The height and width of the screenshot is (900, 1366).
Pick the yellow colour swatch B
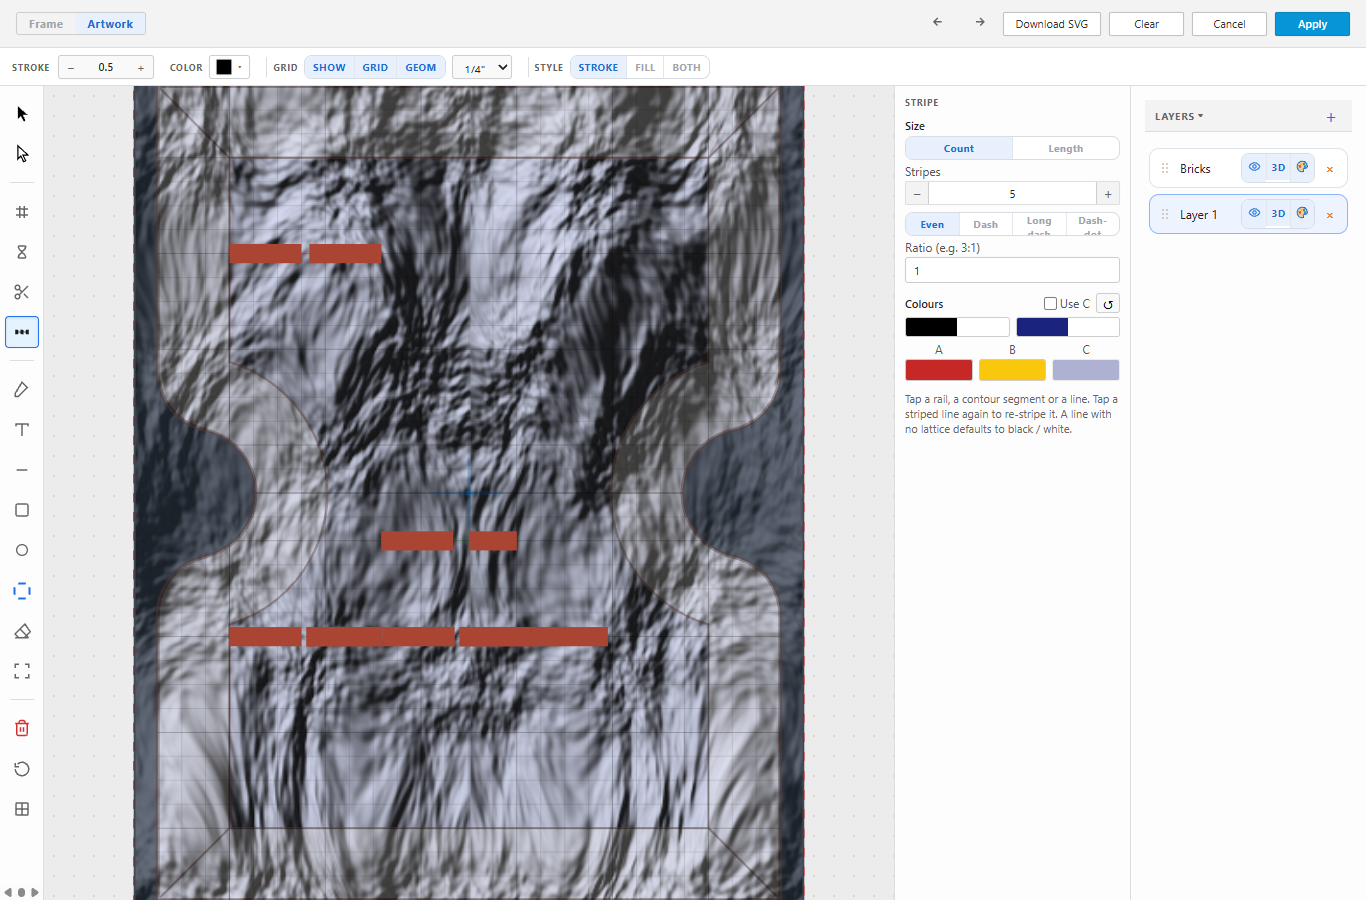point(1012,370)
